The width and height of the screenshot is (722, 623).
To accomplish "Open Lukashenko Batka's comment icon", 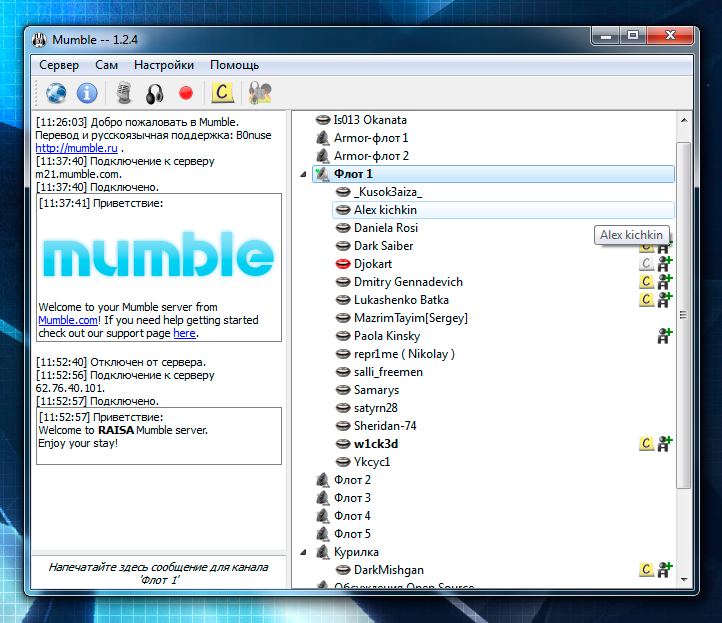I will (646, 300).
